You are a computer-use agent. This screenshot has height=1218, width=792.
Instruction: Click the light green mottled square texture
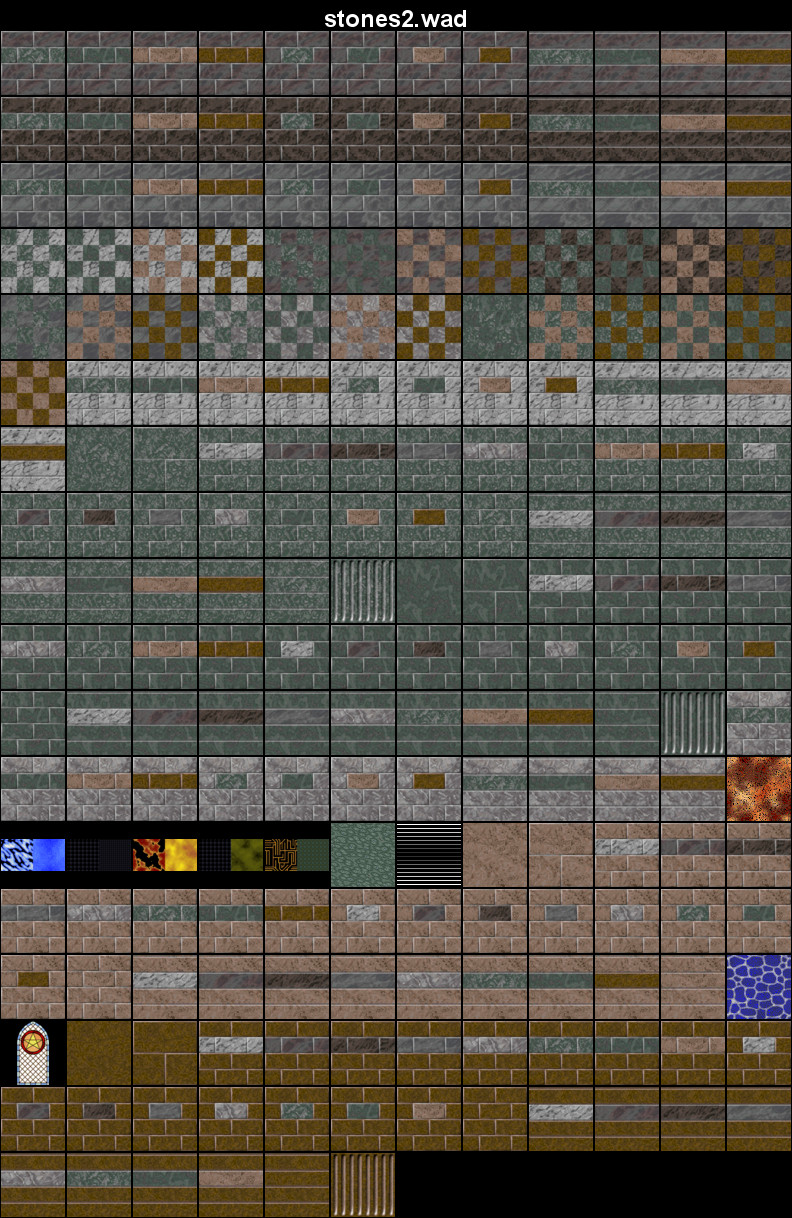(x=363, y=855)
